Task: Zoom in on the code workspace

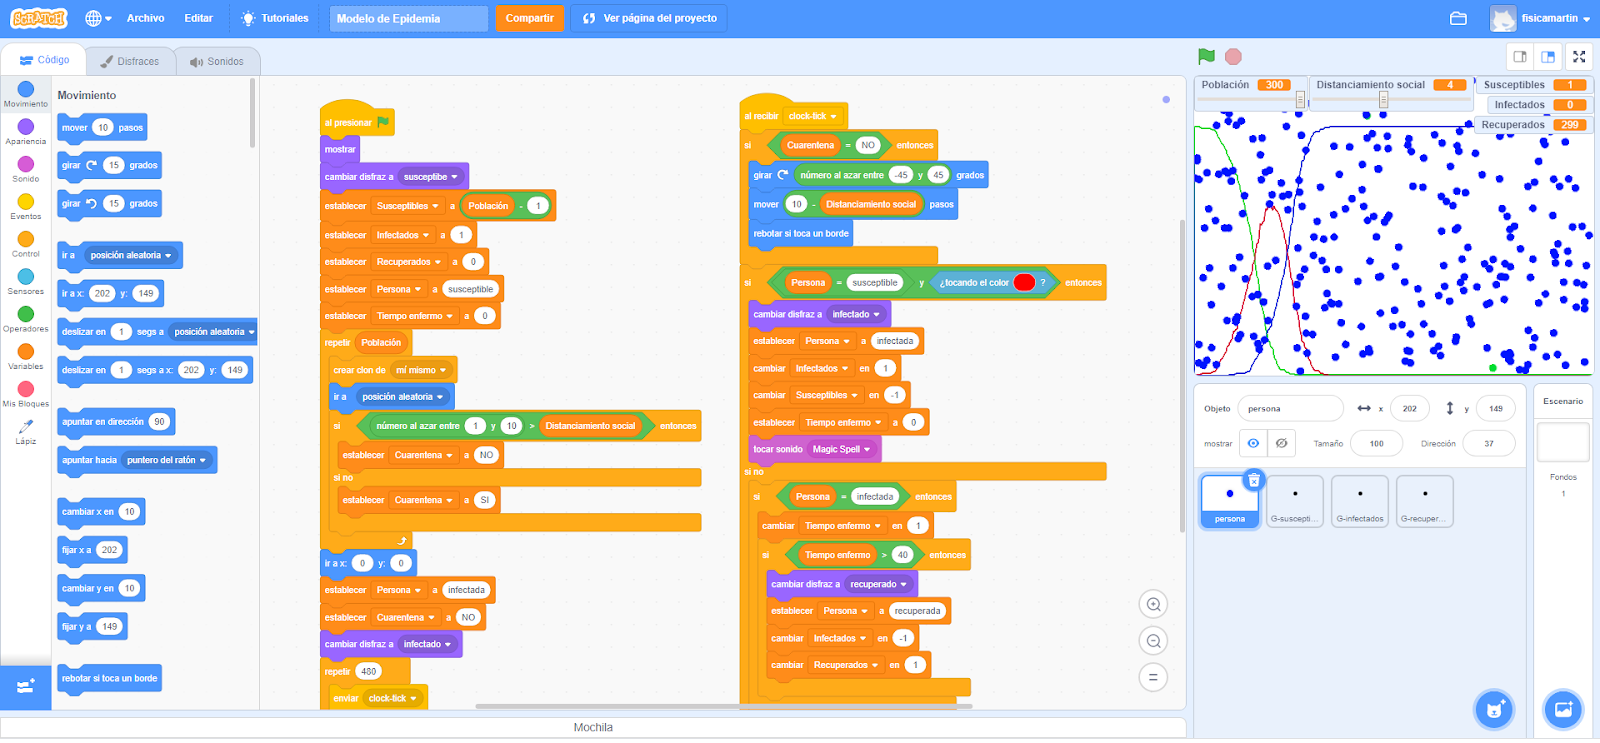Action: [x=1153, y=605]
